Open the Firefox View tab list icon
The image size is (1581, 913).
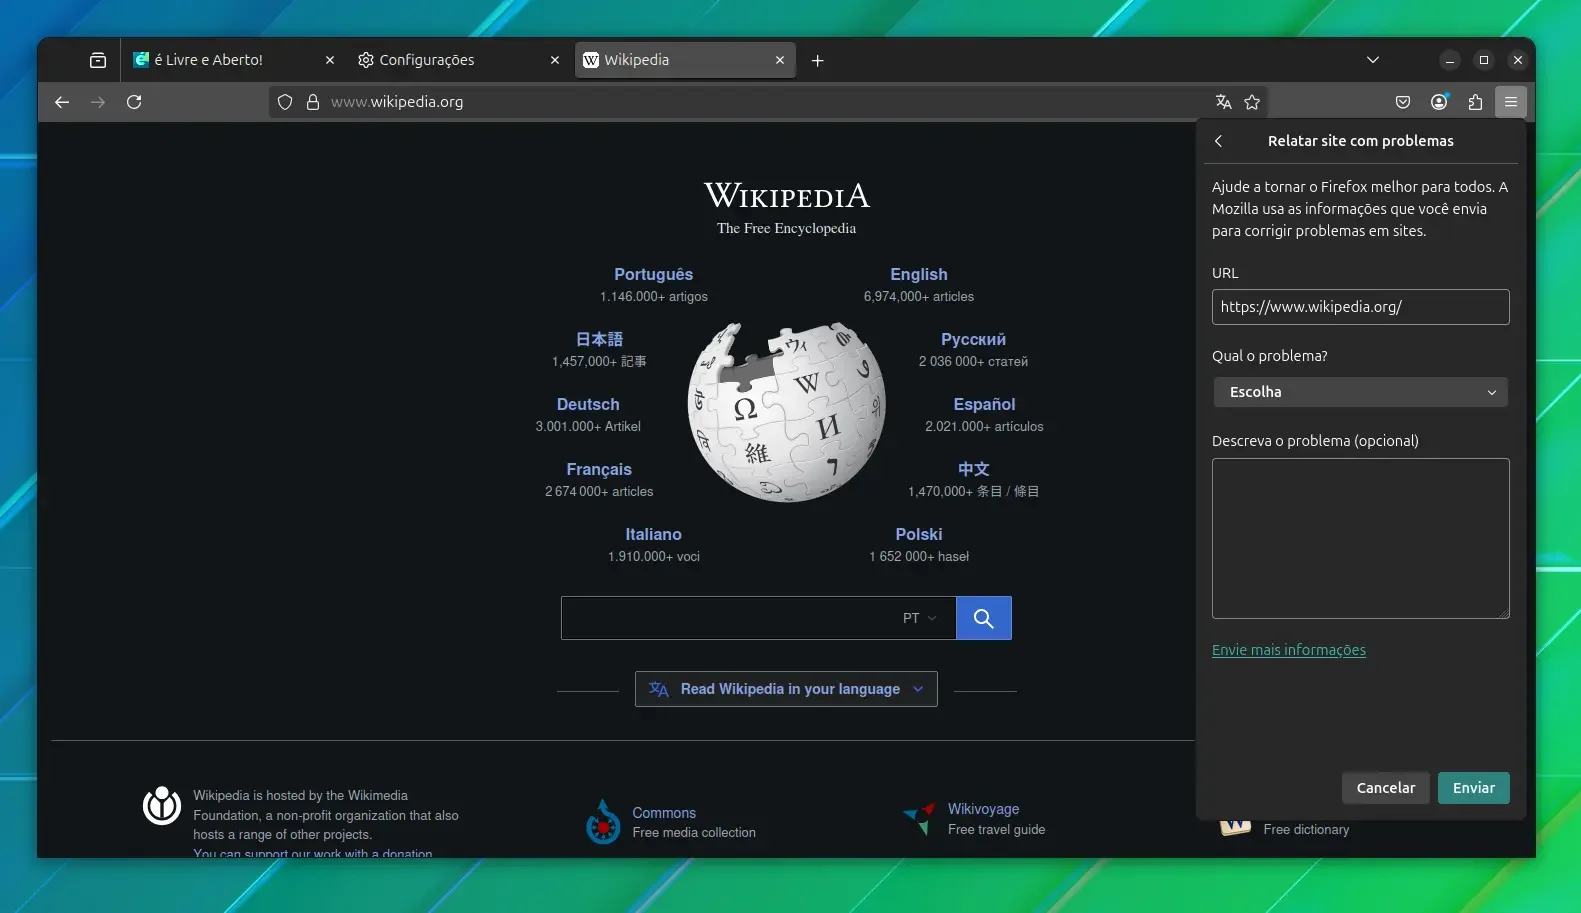click(97, 60)
